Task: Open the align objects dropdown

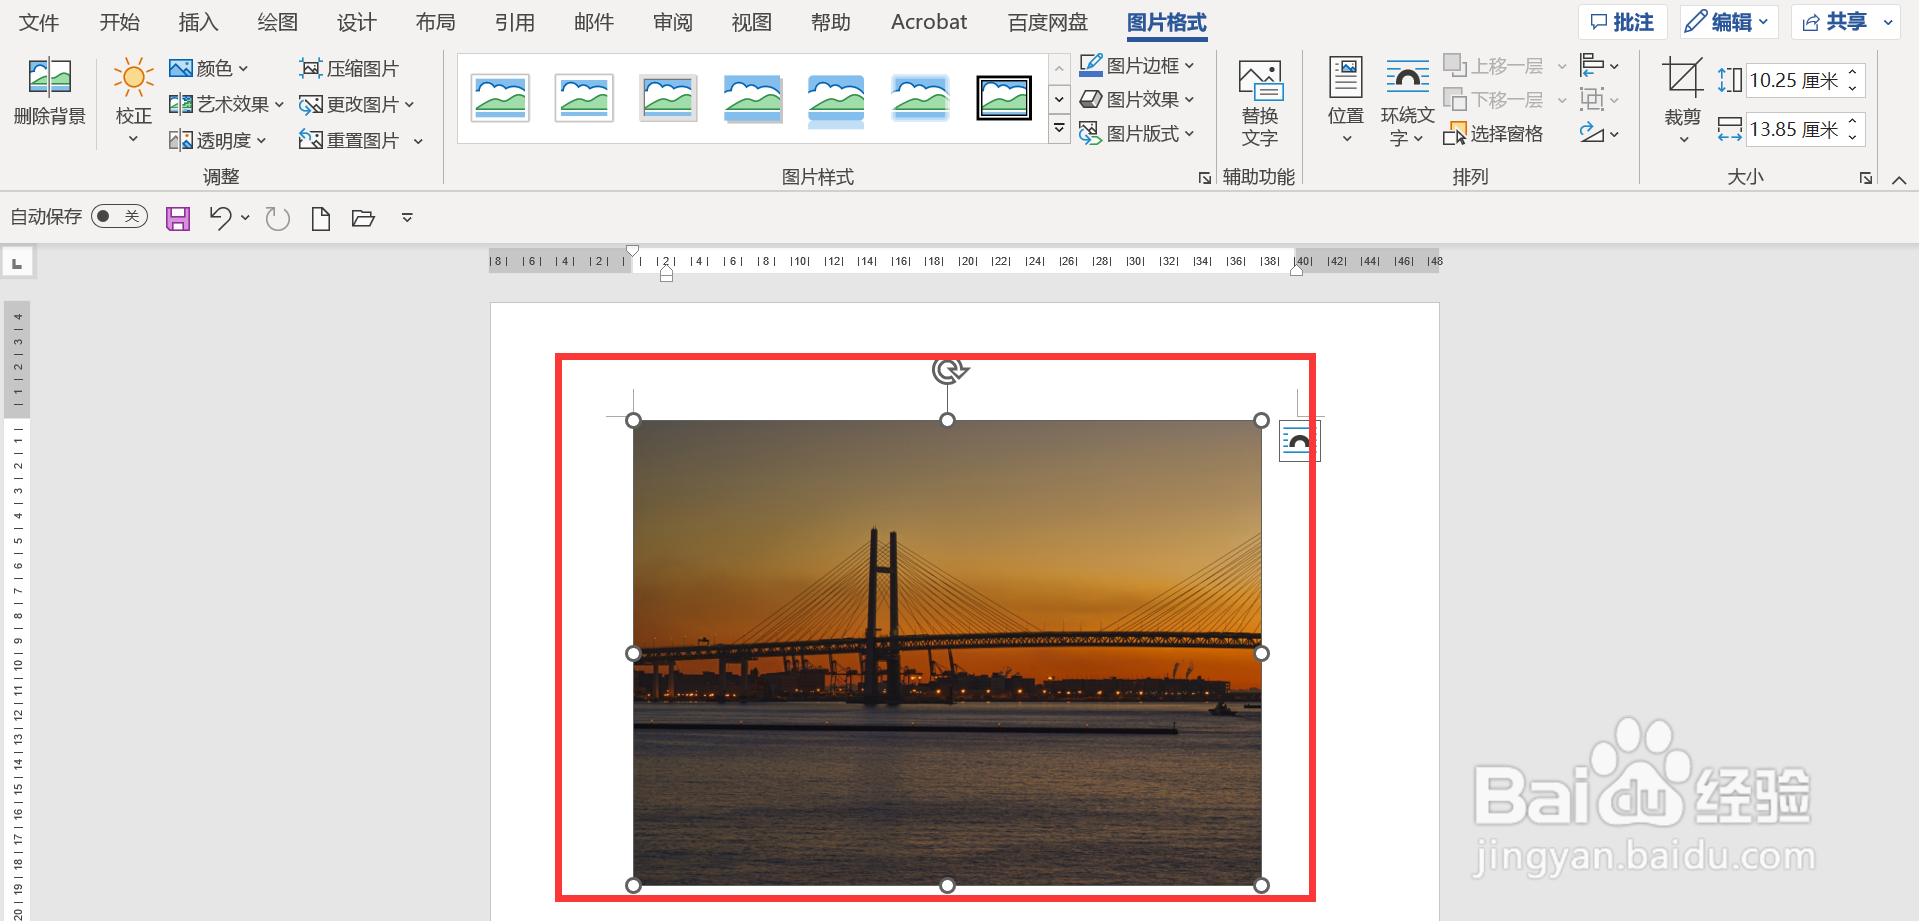Action: click(1599, 66)
